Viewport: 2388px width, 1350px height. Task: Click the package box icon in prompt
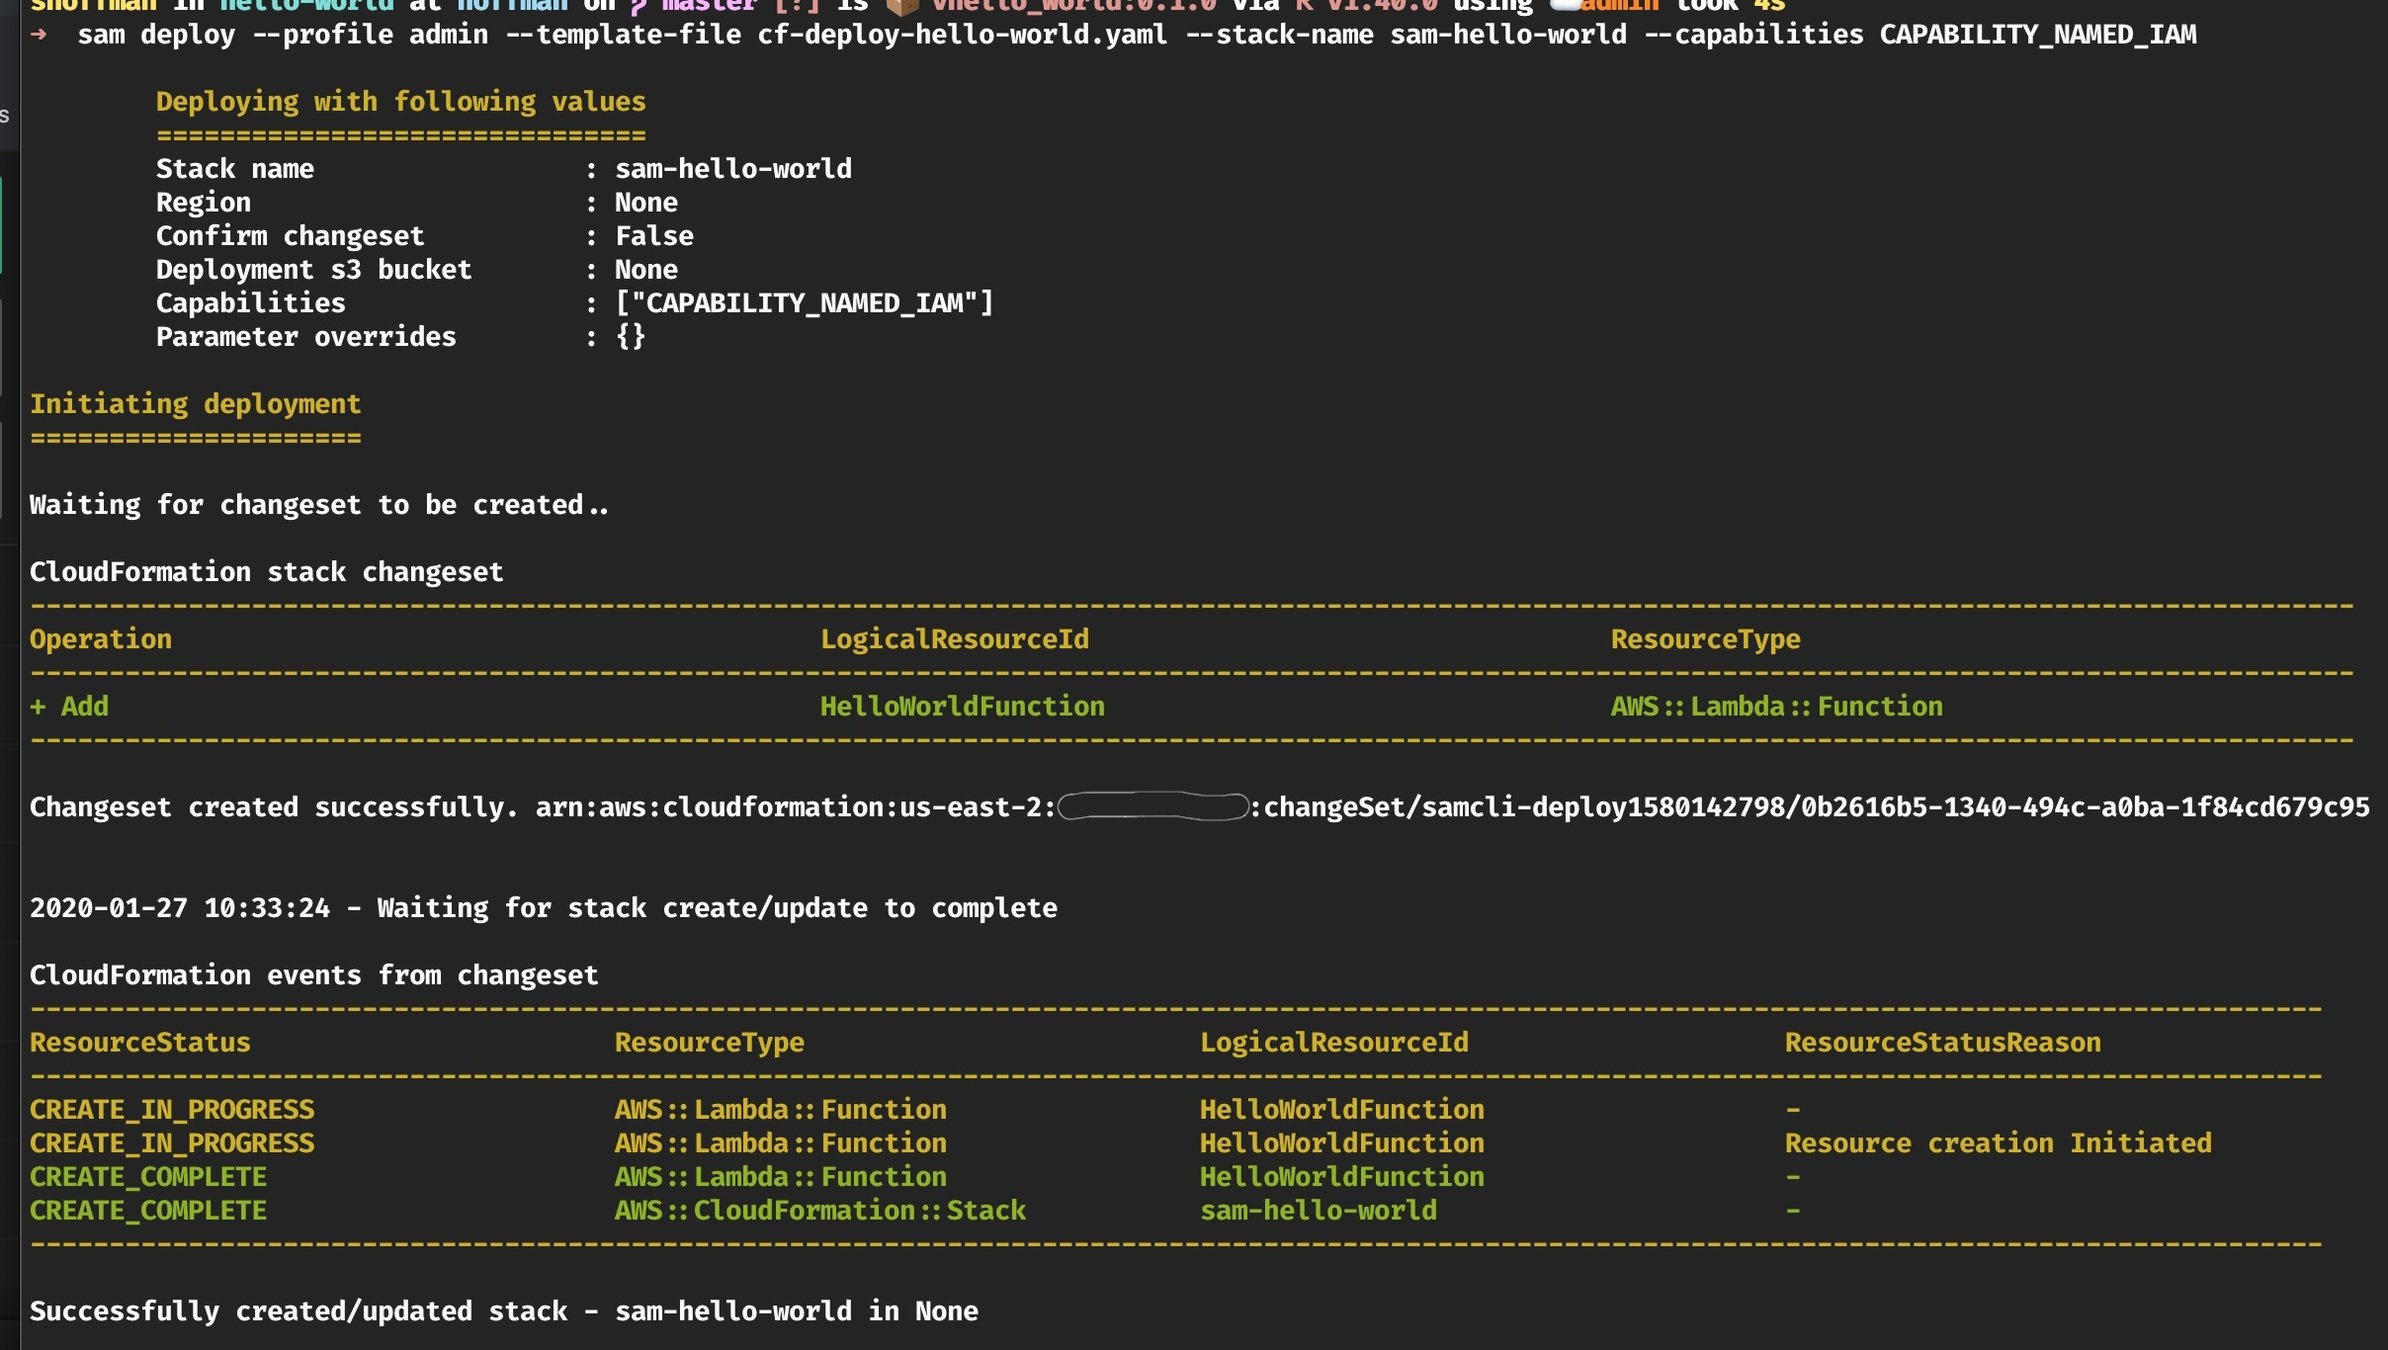pos(902,6)
